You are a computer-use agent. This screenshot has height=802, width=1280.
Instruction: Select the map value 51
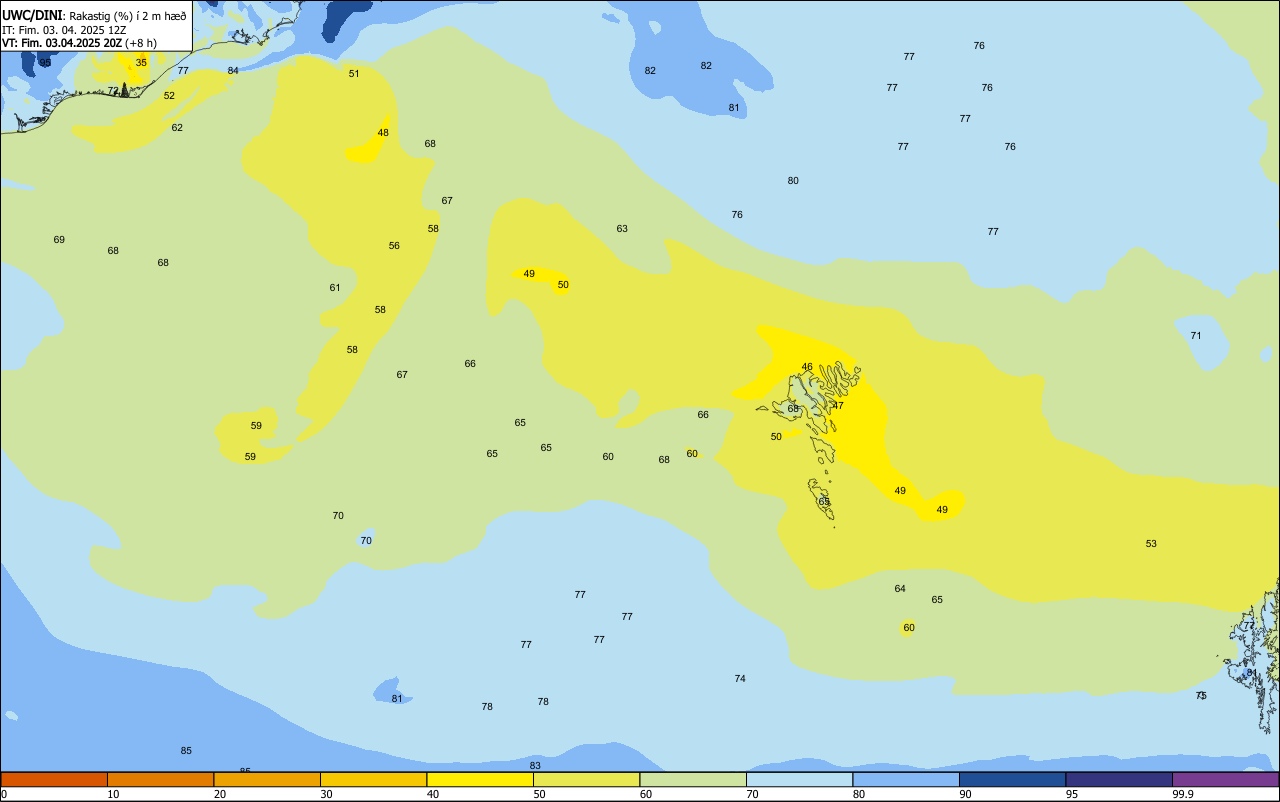click(x=354, y=73)
